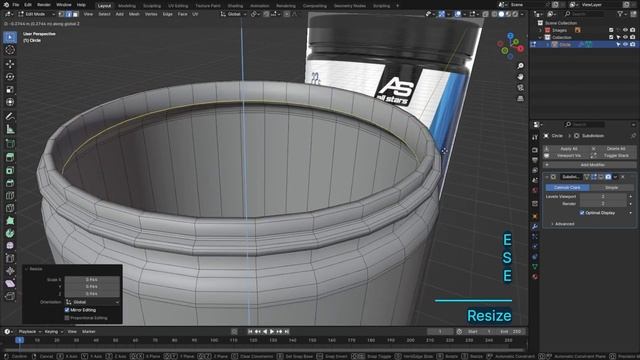Open Orientation Global dropdown in Resize panel

[92, 302]
